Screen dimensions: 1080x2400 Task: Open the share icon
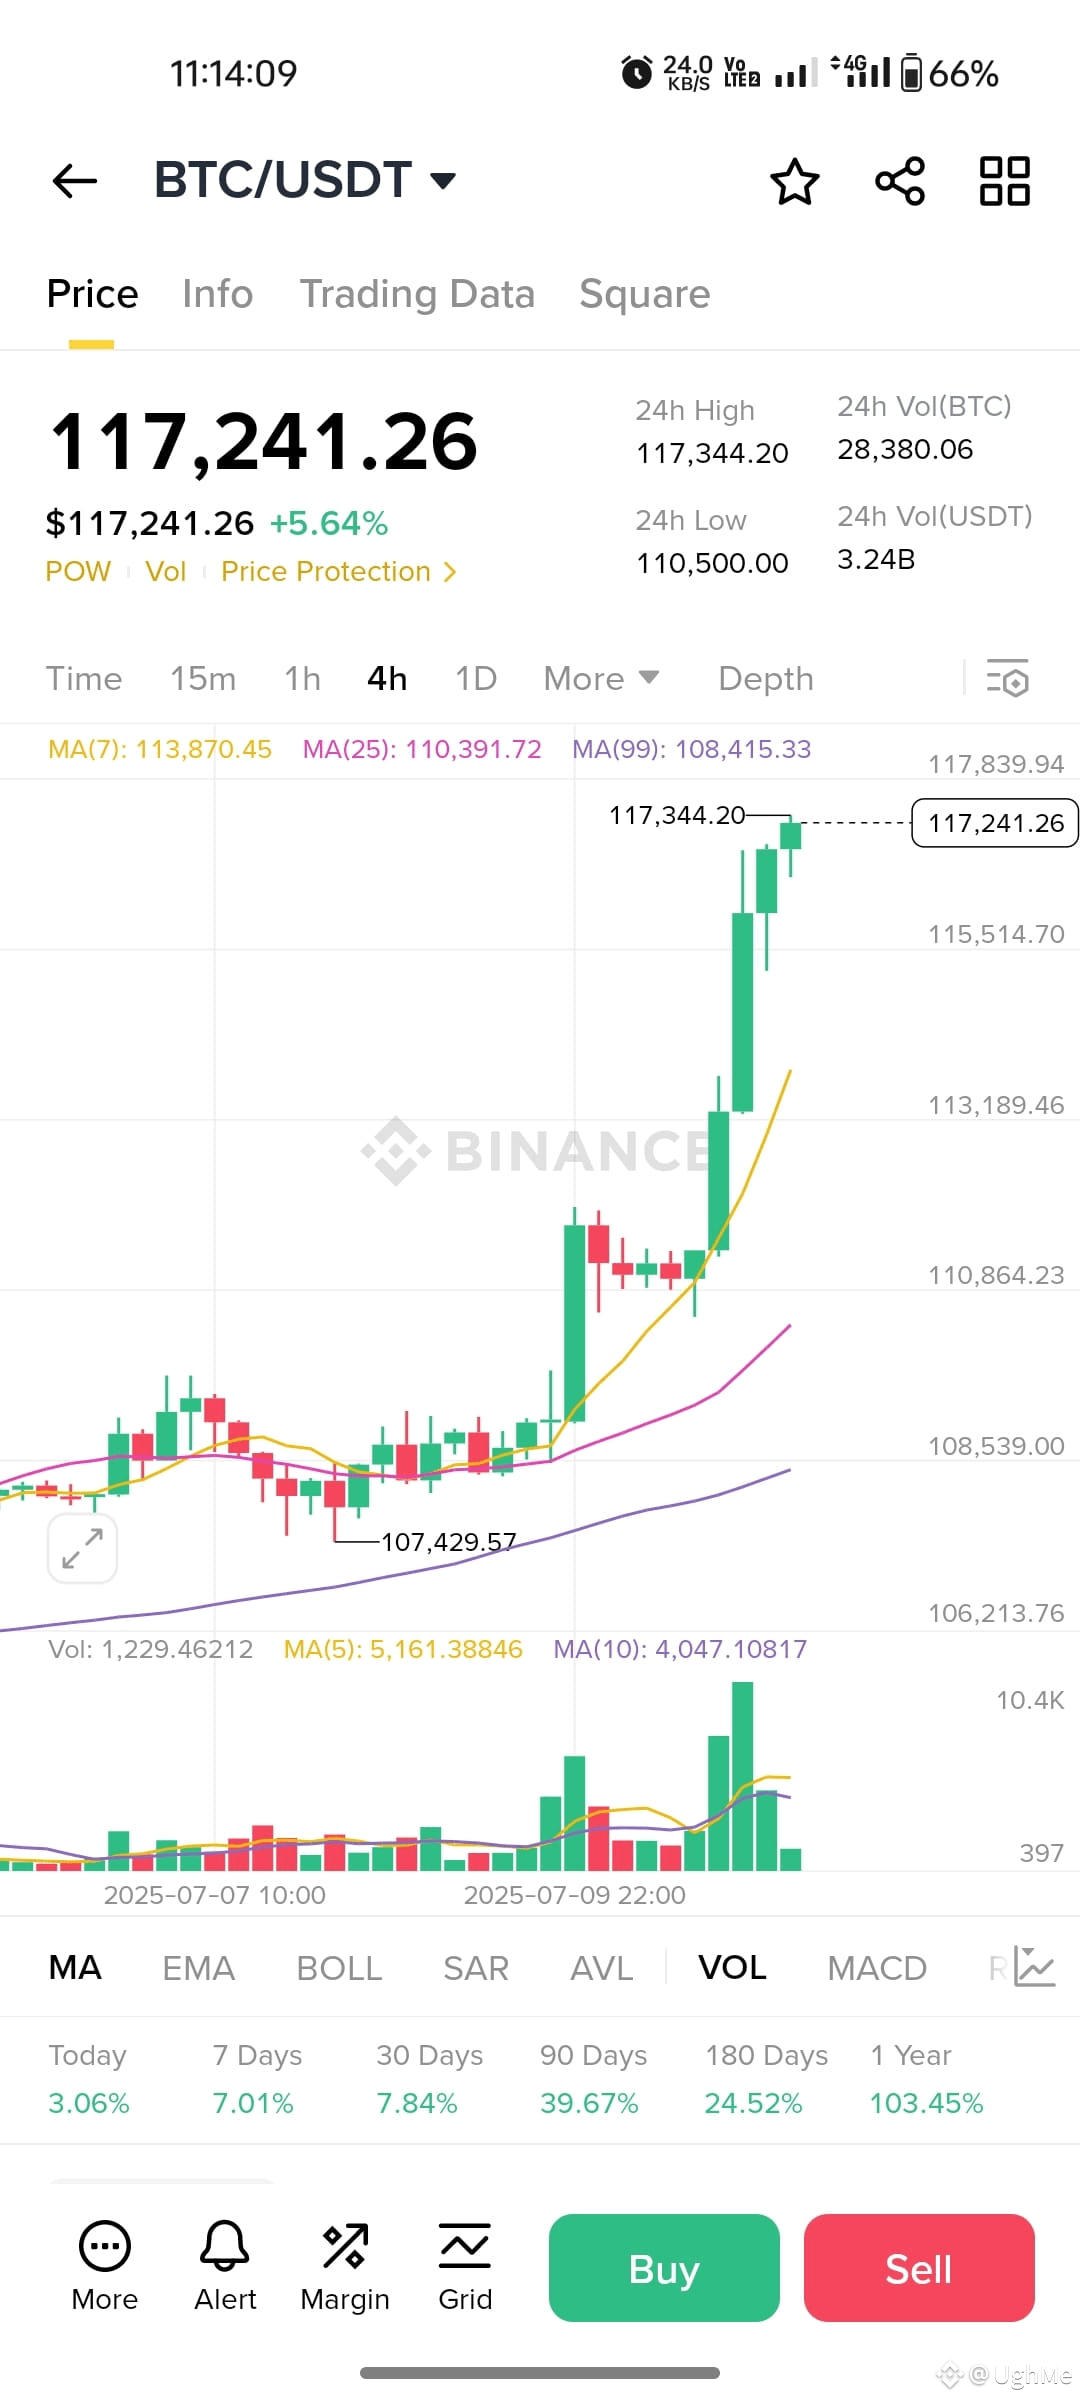click(900, 181)
